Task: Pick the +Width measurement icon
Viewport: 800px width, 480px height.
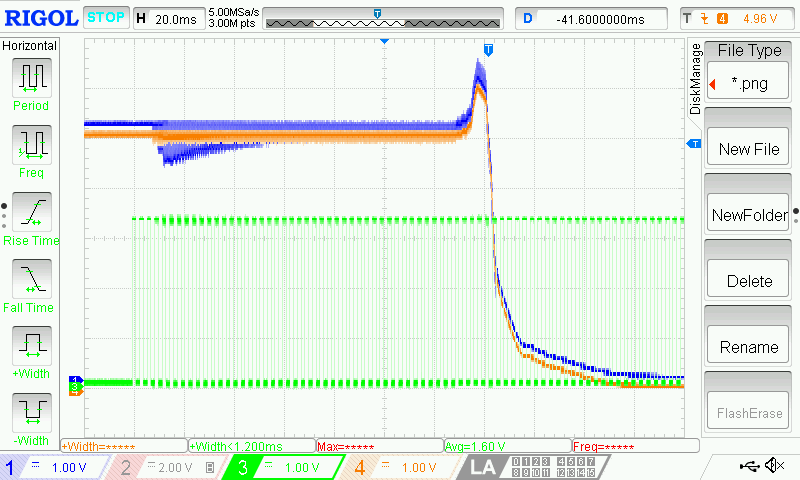Action: pos(30,348)
